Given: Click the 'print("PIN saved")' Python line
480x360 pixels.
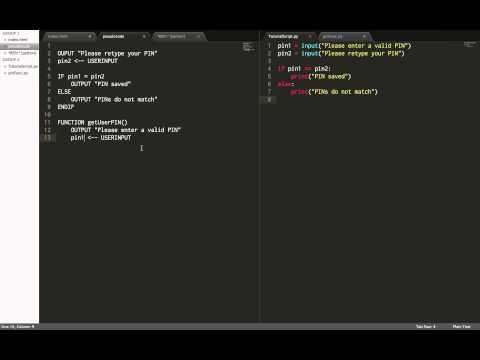Looking at the screenshot, I should pos(321,76).
